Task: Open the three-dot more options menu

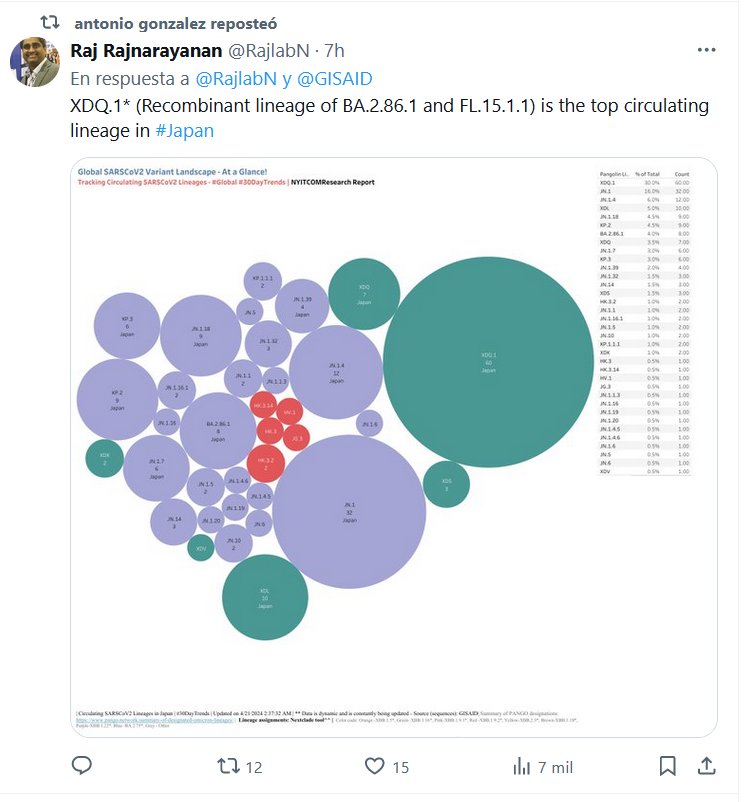Action: tap(706, 50)
